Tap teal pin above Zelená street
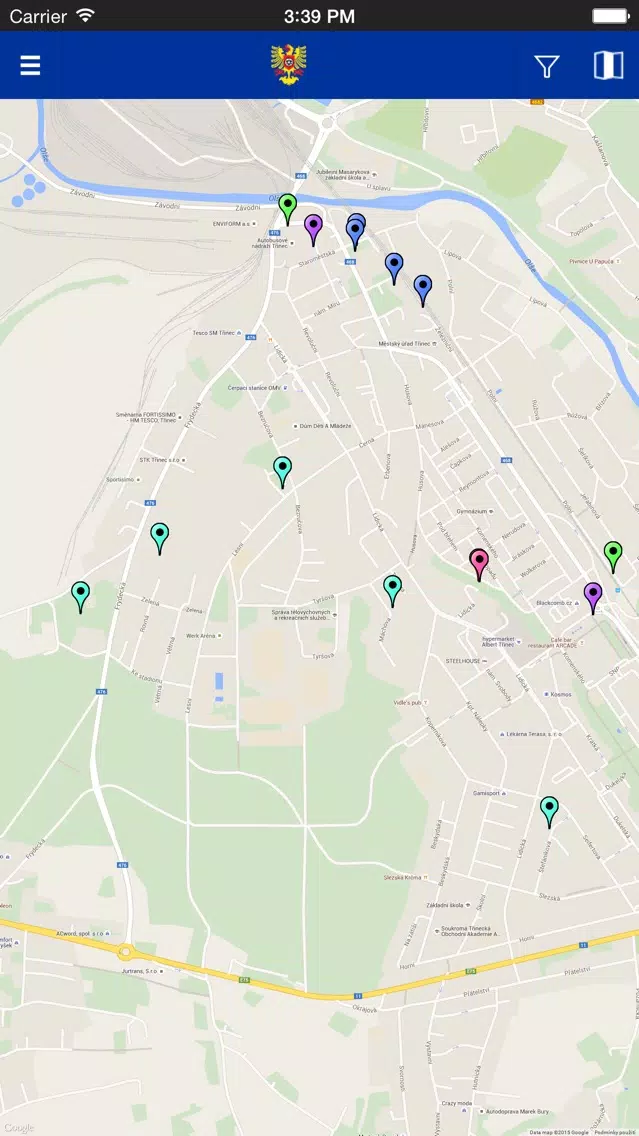639x1136 pixels. (159, 539)
